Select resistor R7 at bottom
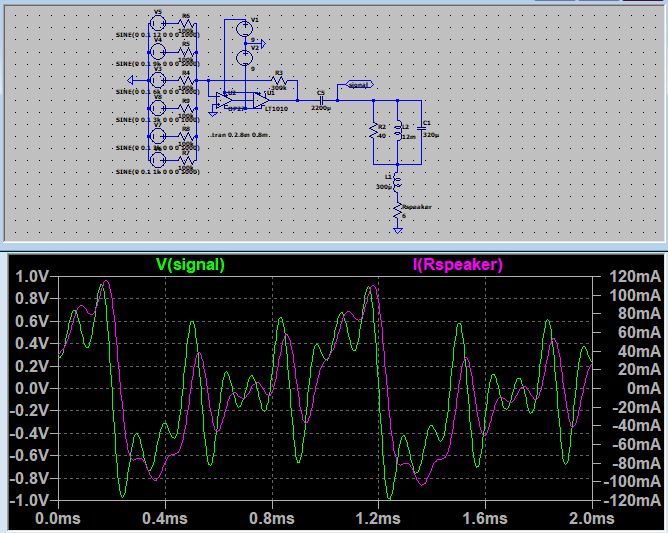The height and width of the screenshot is (533, 668). pyautogui.click(x=186, y=160)
